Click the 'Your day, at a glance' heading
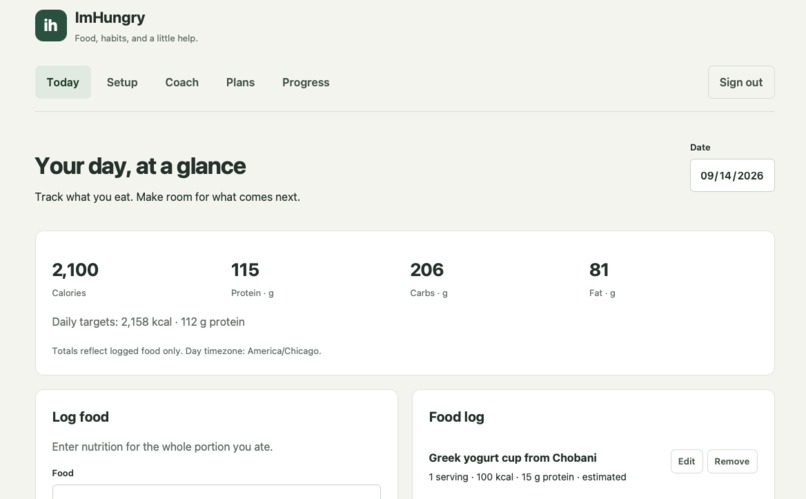The width and height of the screenshot is (806, 499). [x=140, y=166]
